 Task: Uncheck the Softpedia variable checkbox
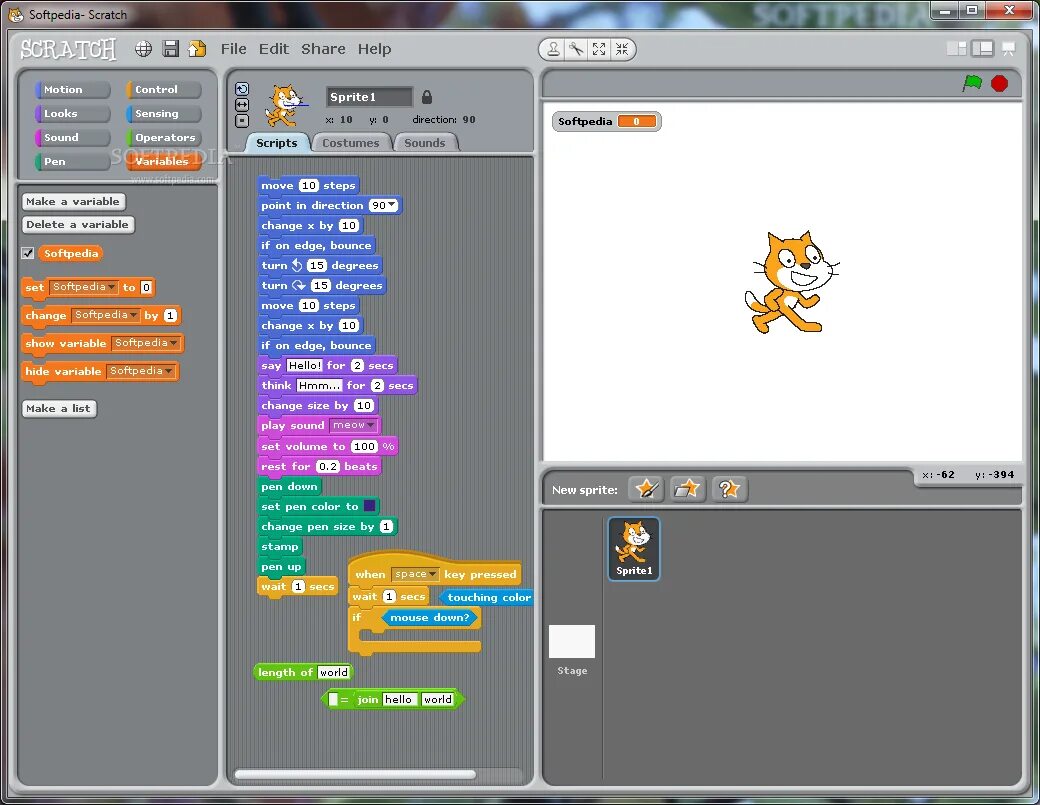click(28, 253)
